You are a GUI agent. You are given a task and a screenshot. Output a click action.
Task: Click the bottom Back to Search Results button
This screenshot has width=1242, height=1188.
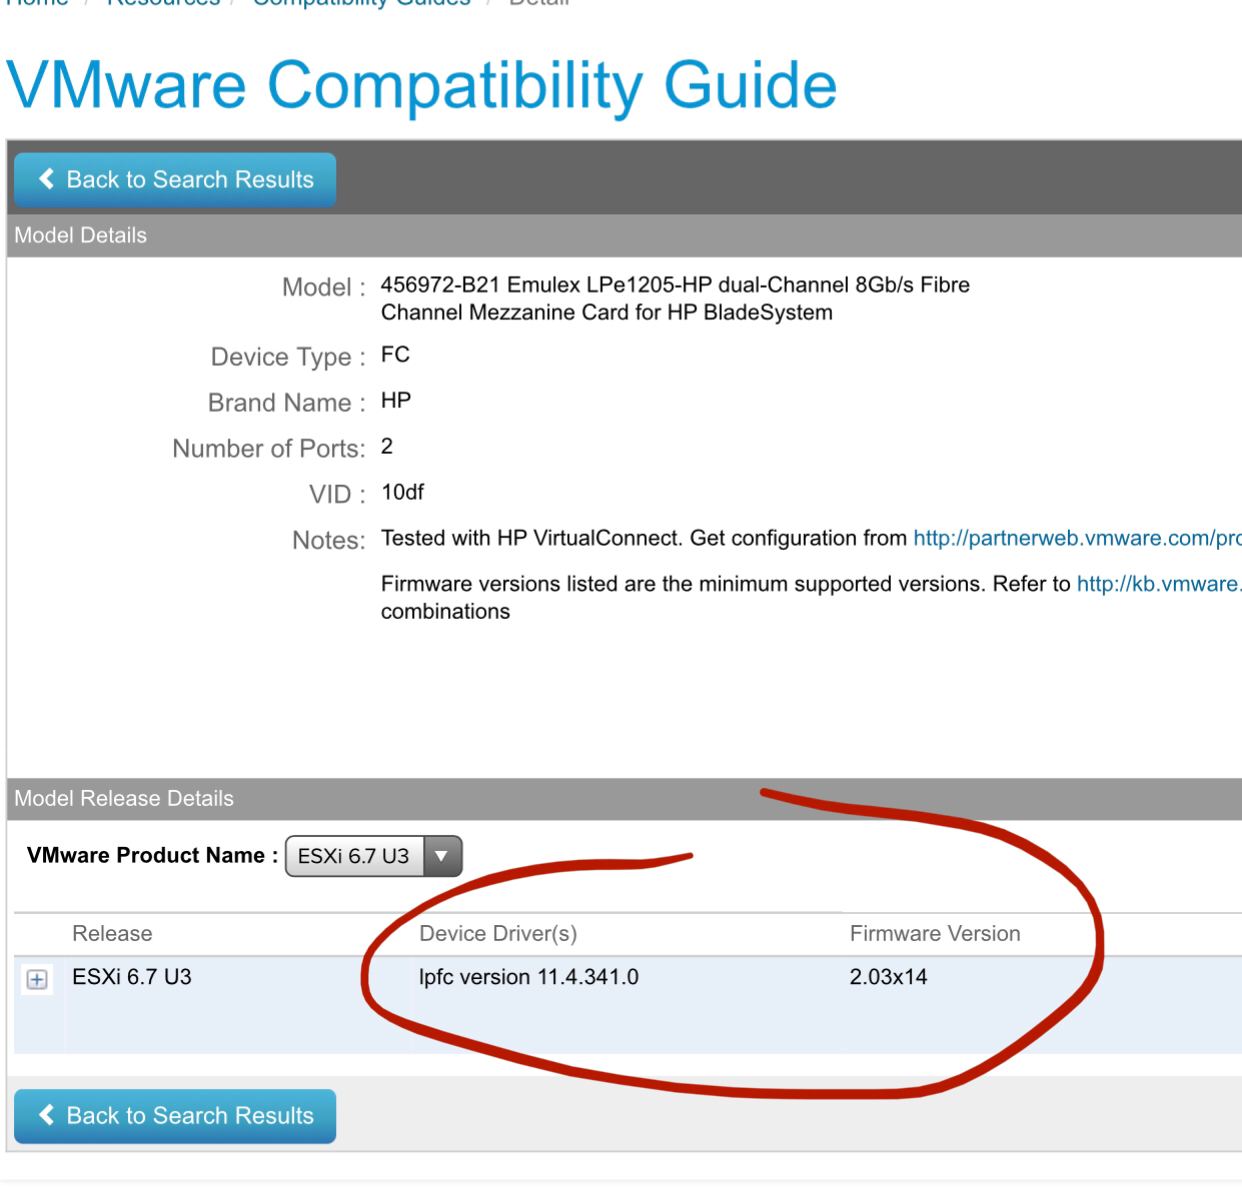175,1116
